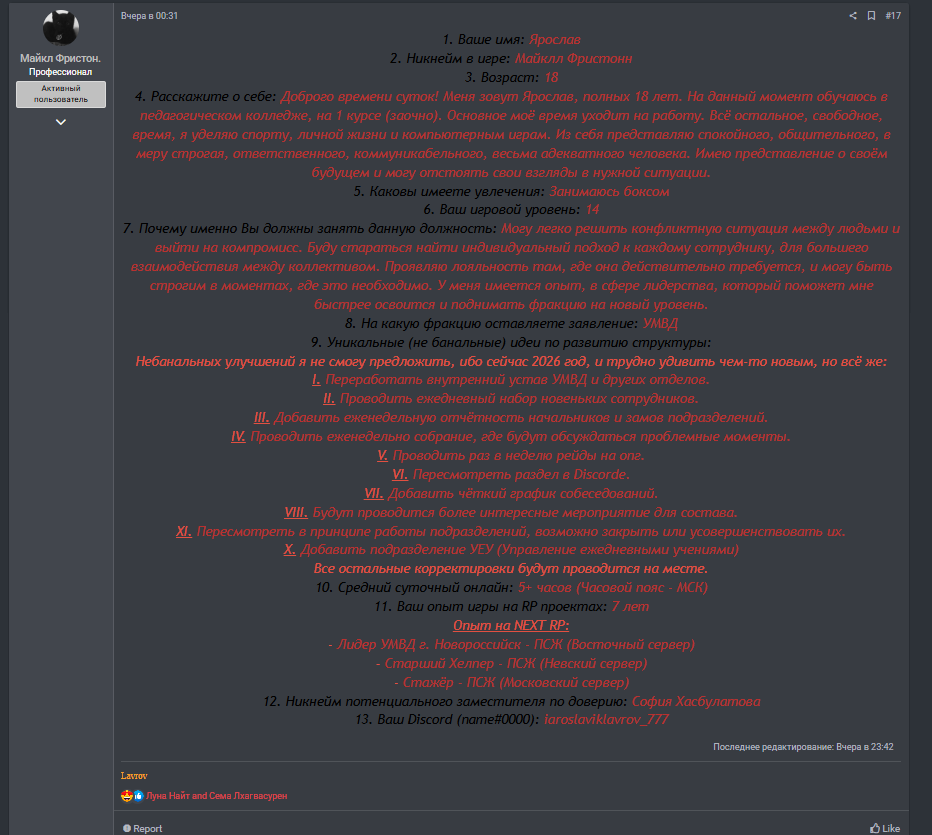Click the Discord name iaroslaviklavrov_777
The width and height of the screenshot is (932, 835).
click(x=605, y=719)
